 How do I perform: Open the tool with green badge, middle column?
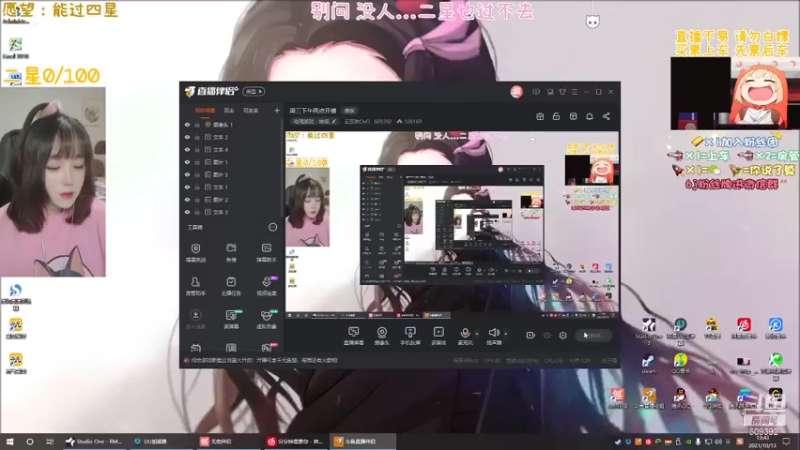(x=231, y=318)
